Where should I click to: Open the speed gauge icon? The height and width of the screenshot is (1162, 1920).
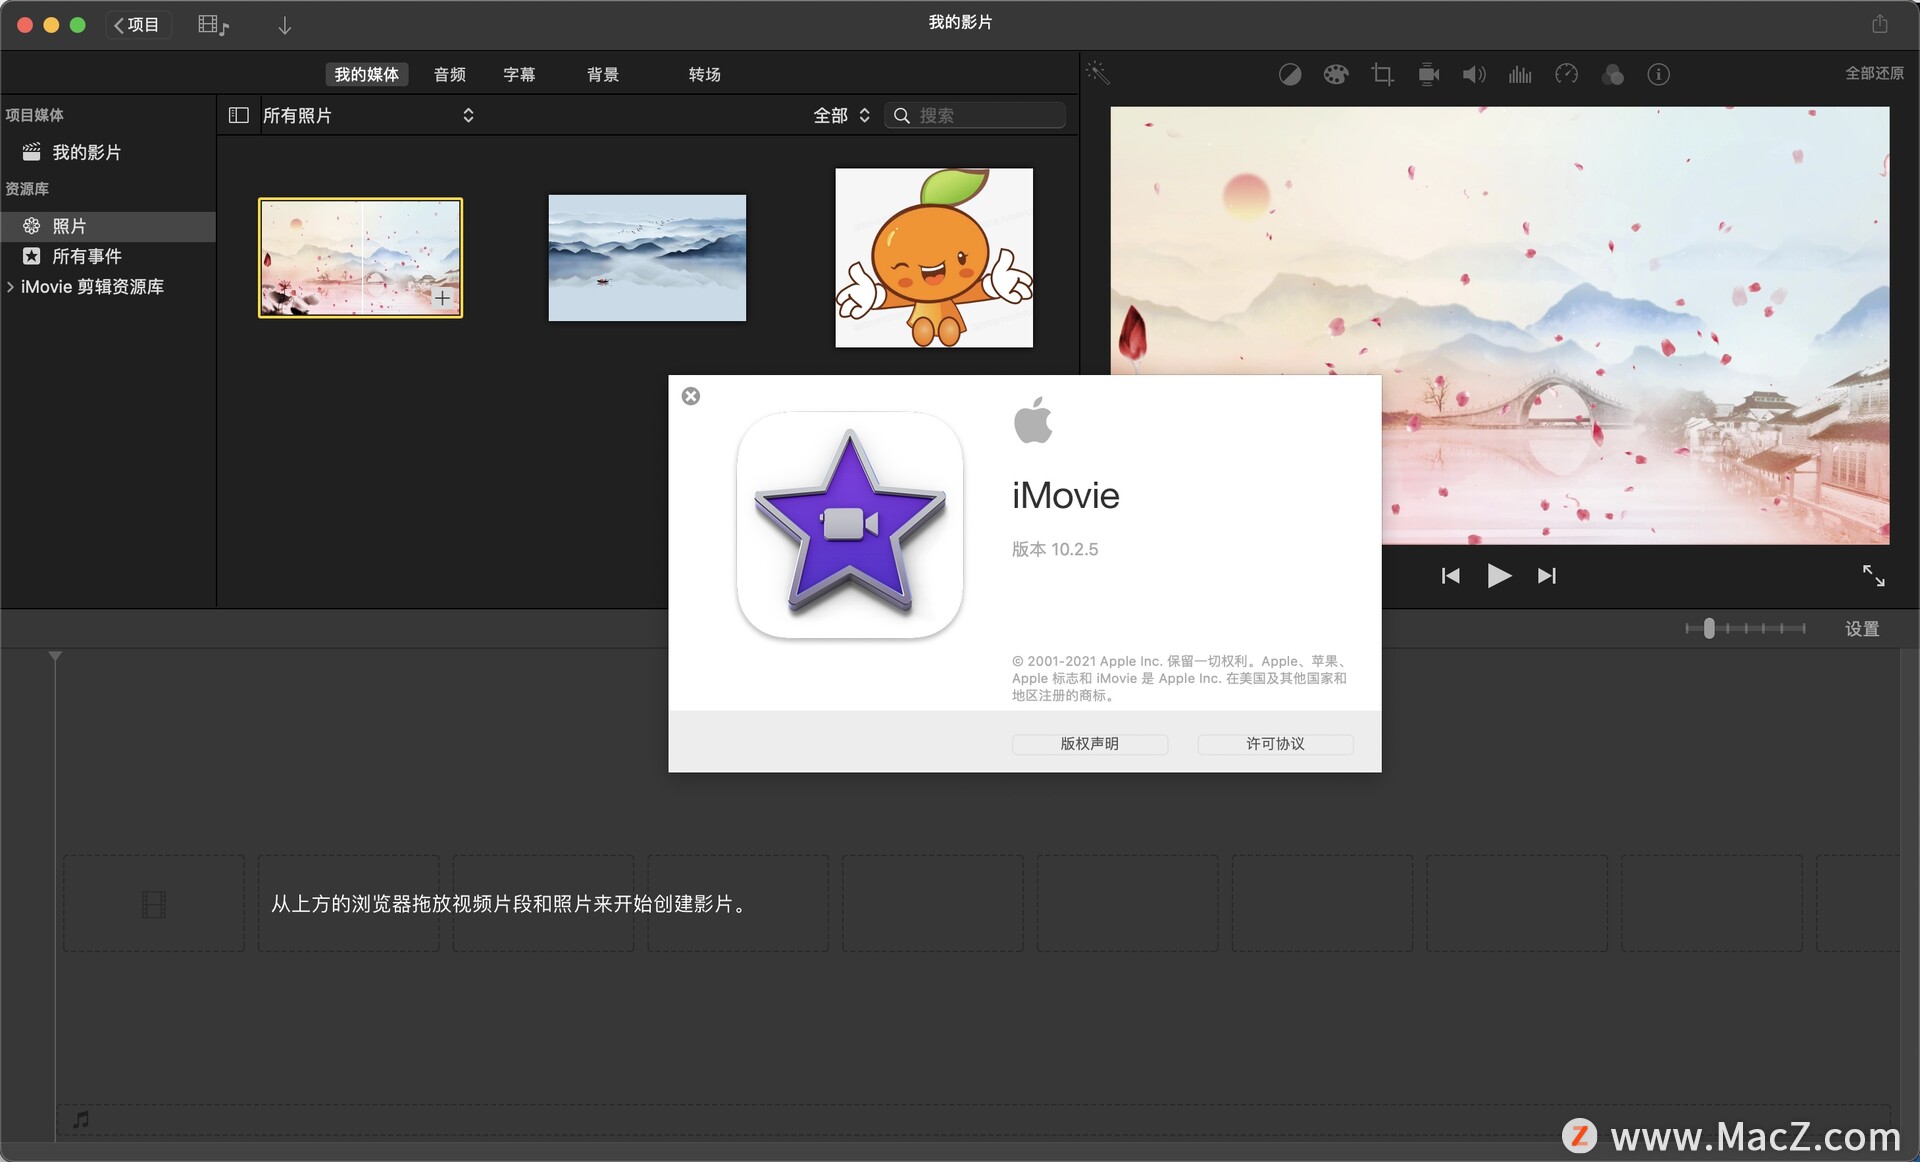click(1566, 74)
